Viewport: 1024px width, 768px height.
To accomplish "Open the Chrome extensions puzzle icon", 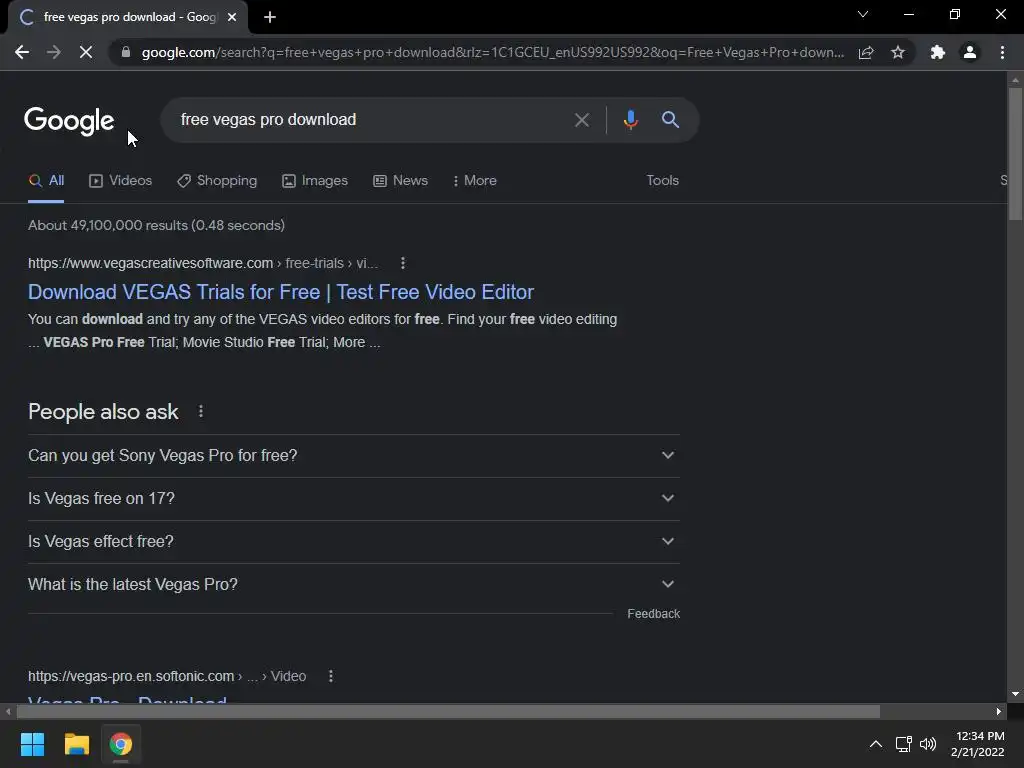I will (938, 52).
